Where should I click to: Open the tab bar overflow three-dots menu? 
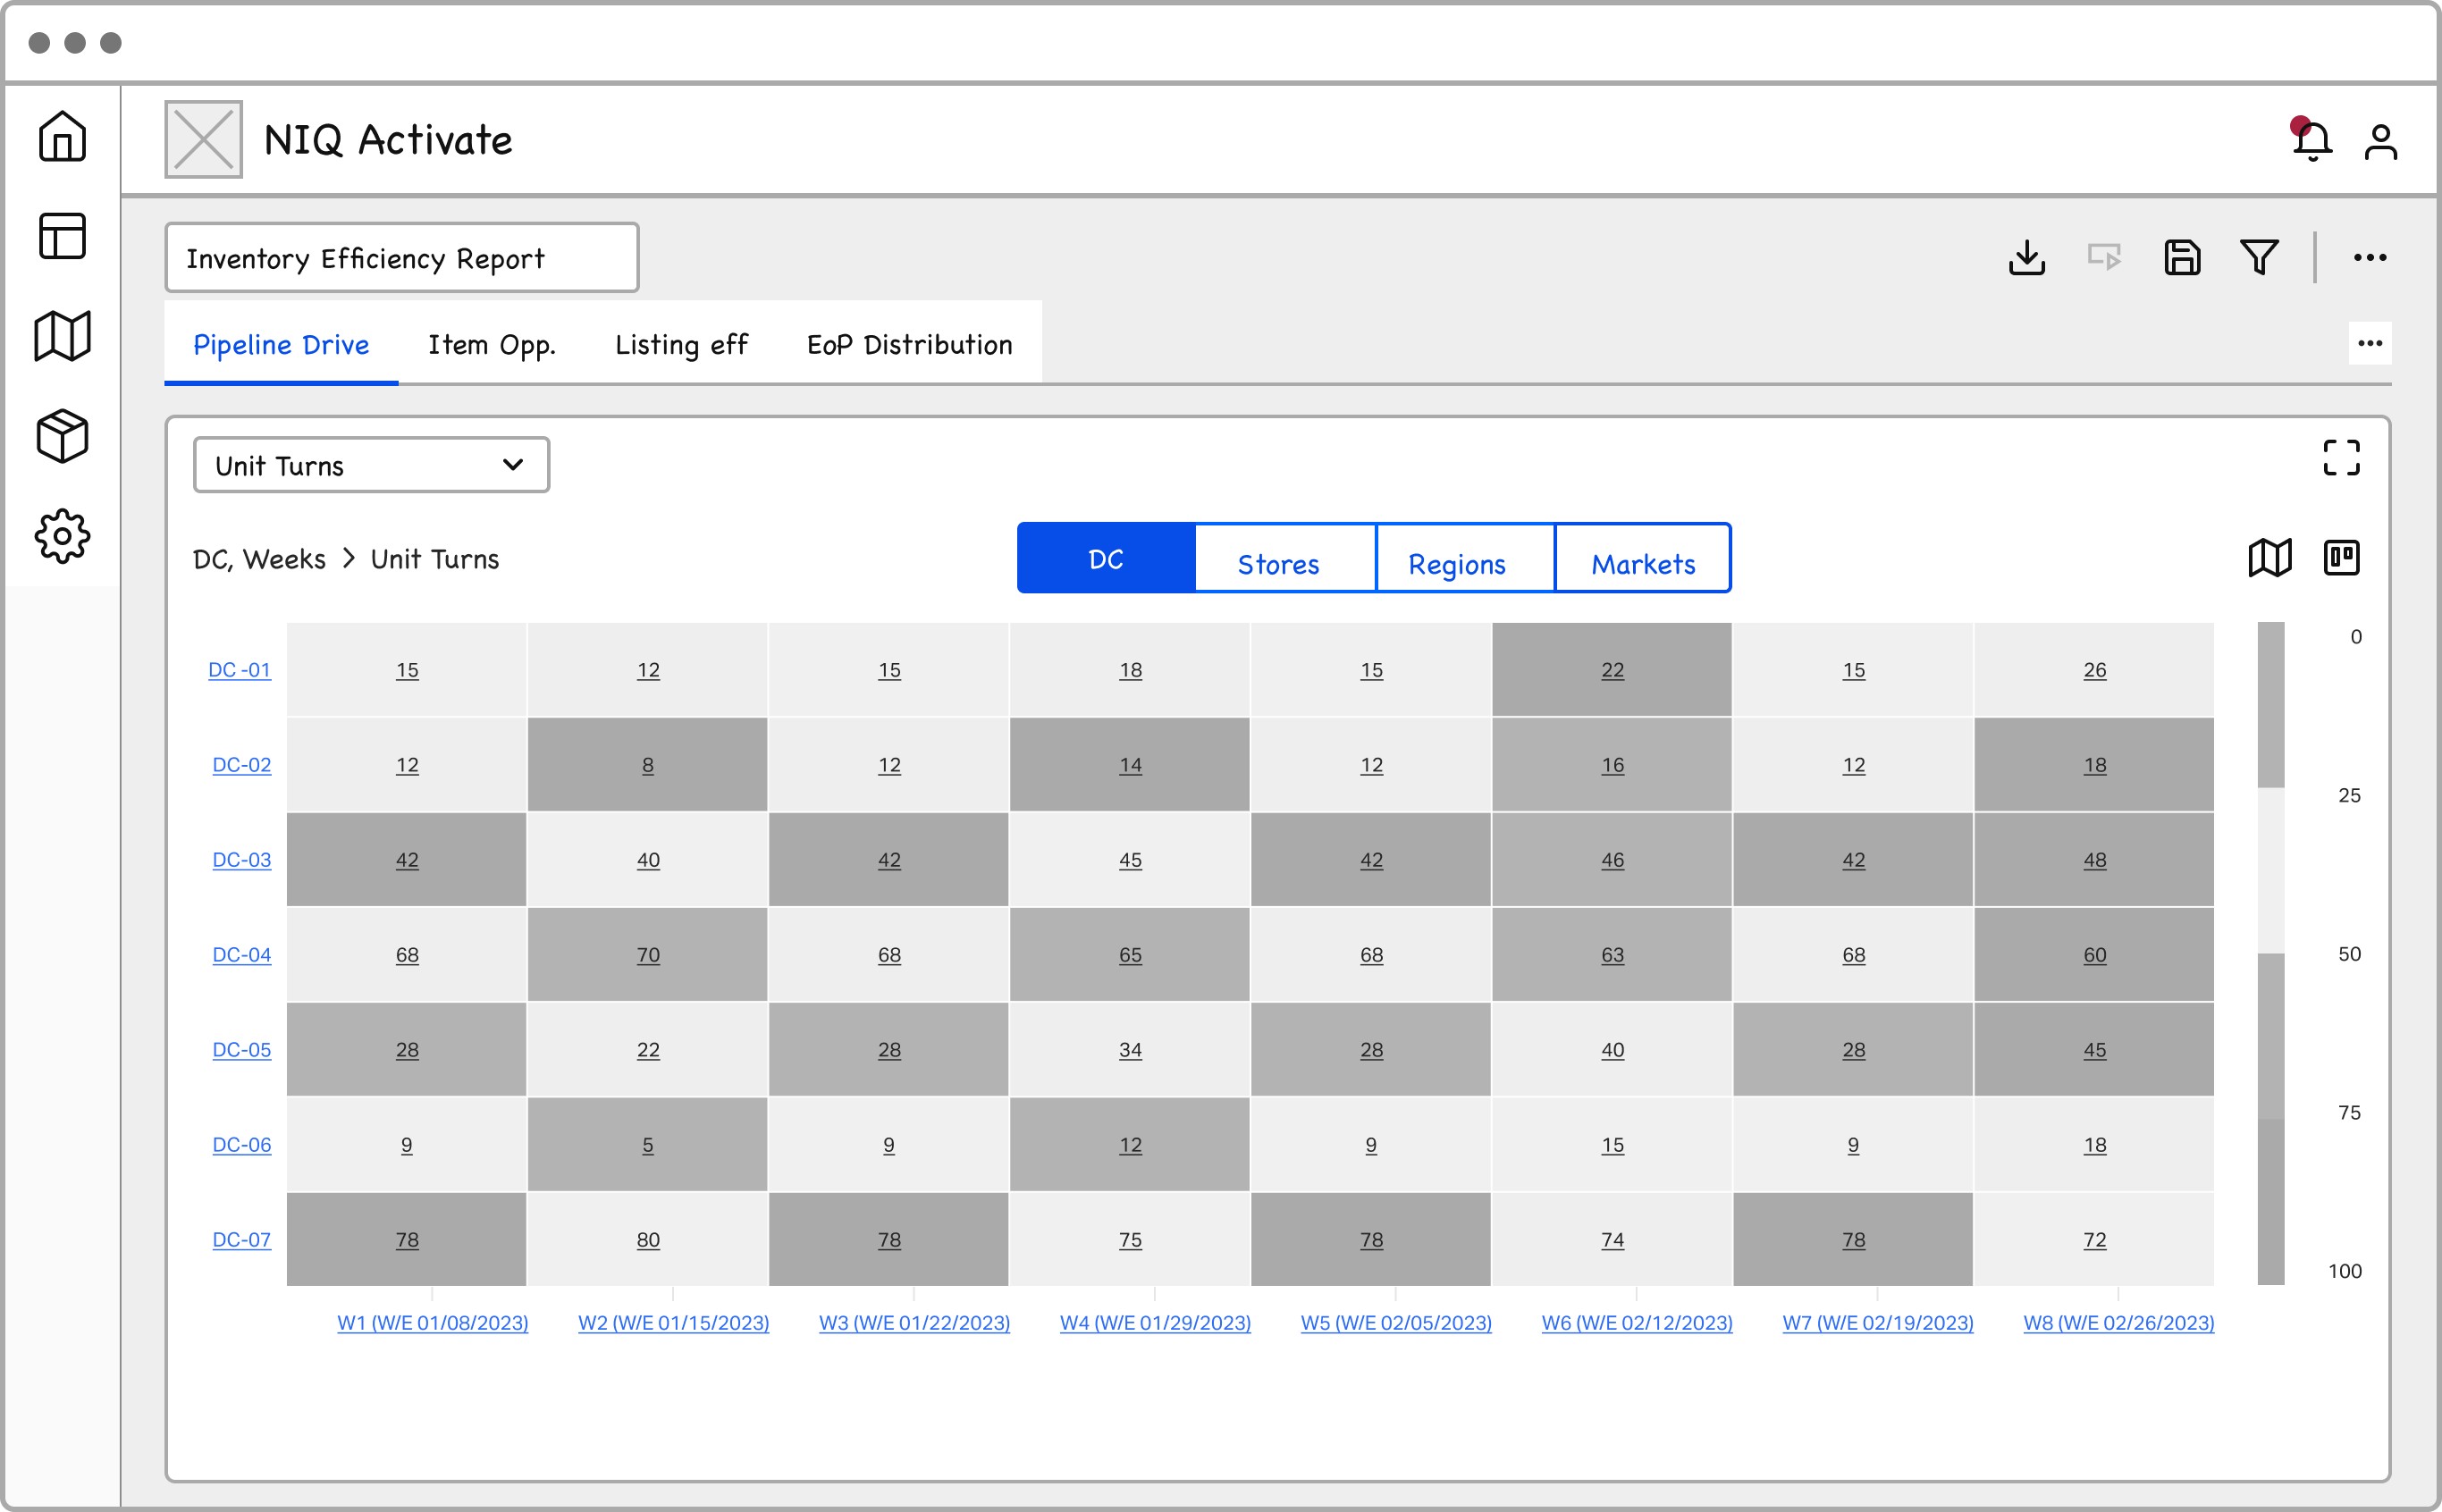pyautogui.click(x=2369, y=344)
